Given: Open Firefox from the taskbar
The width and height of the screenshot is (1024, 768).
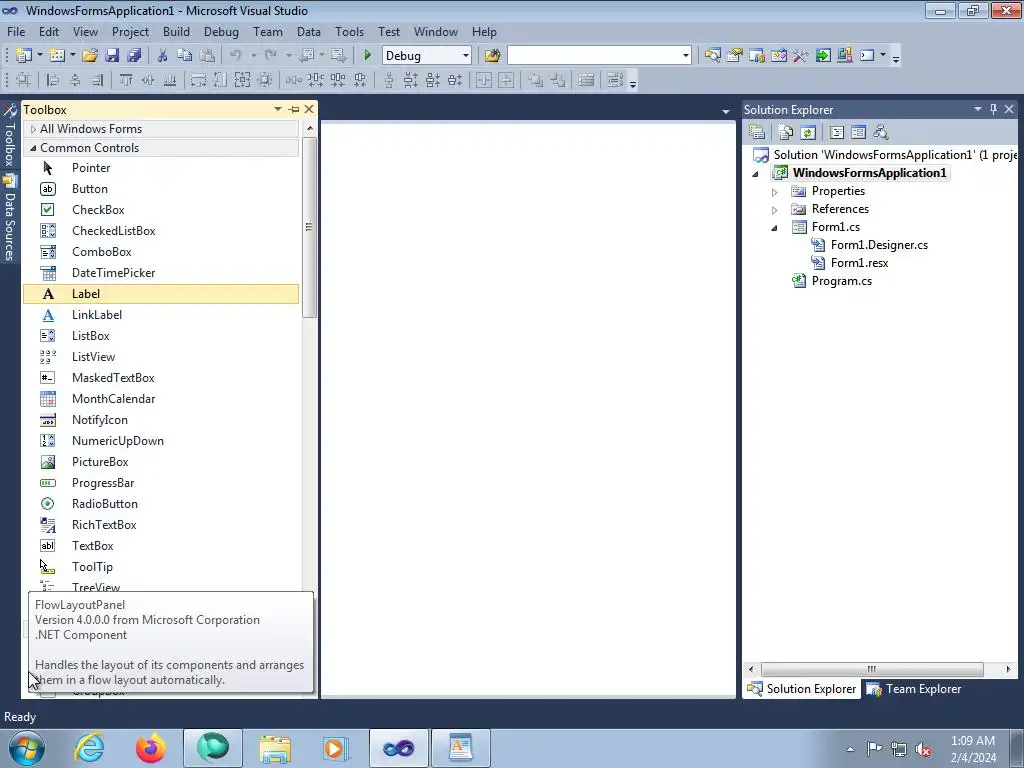Looking at the screenshot, I should [151, 748].
